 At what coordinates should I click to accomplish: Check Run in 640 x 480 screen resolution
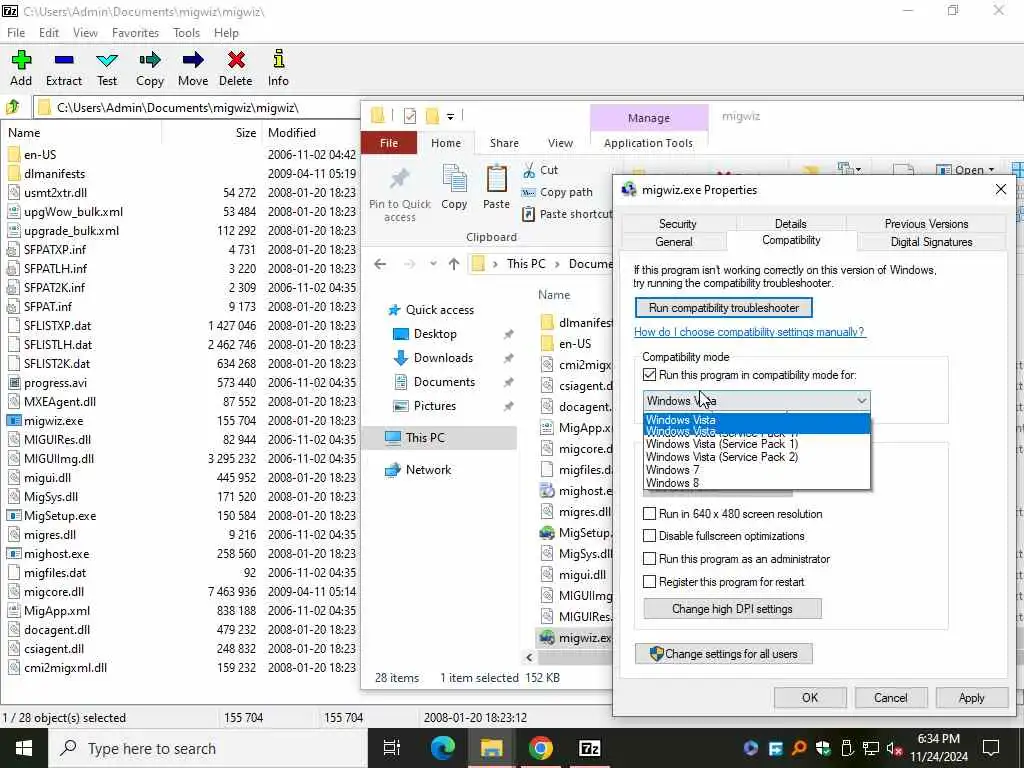649,514
